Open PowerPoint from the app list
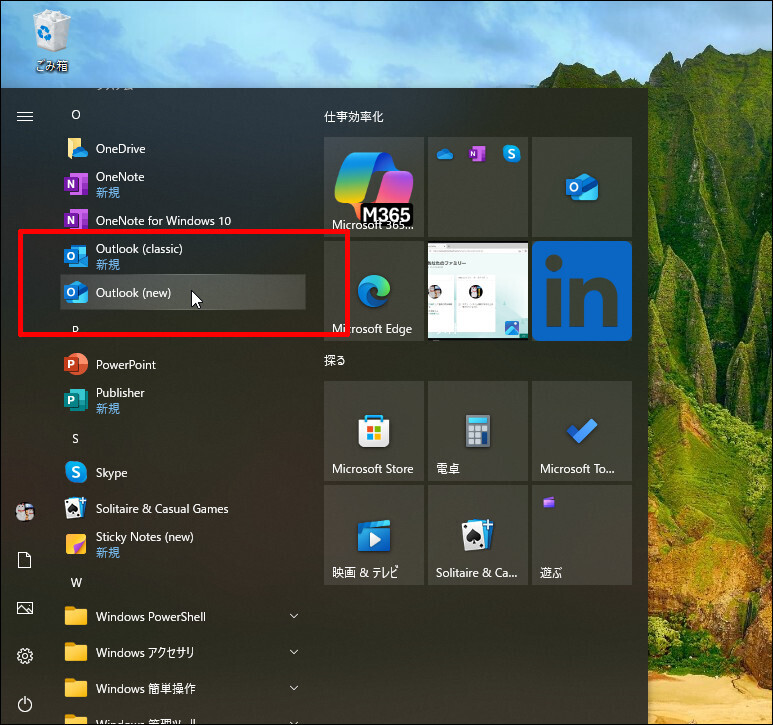The width and height of the screenshot is (773, 725). click(183, 364)
